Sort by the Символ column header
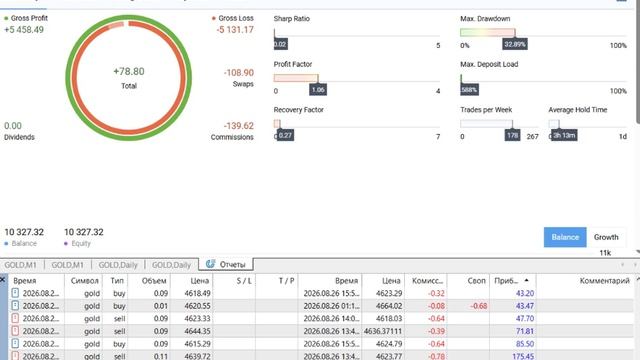 84,281
